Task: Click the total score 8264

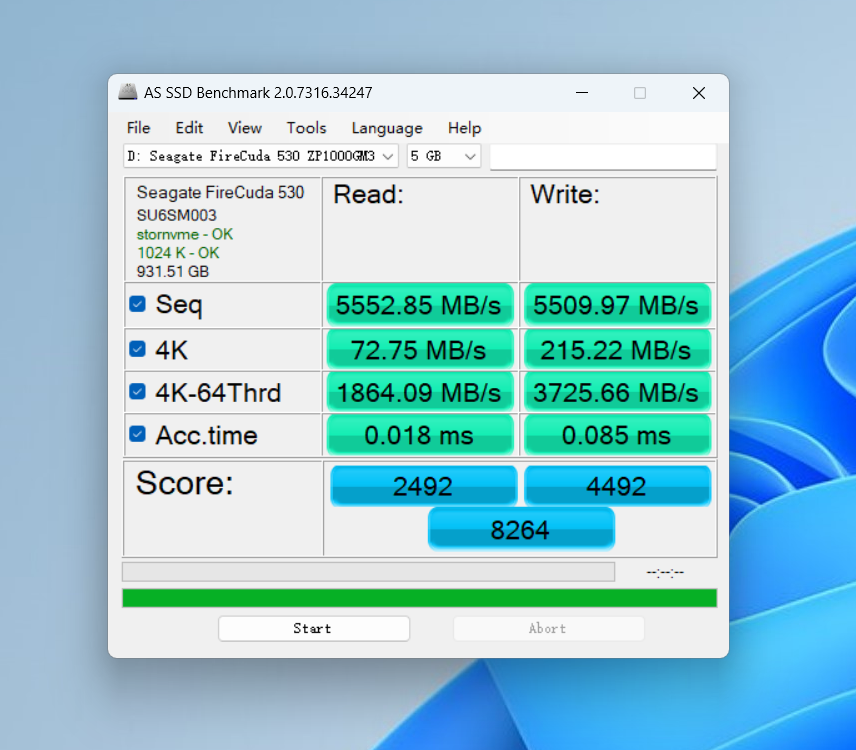Action: tap(521, 529)
